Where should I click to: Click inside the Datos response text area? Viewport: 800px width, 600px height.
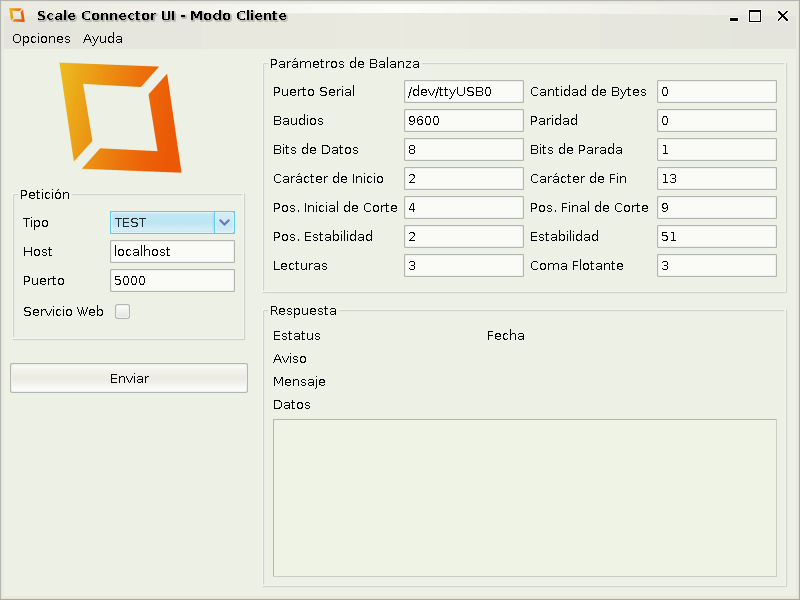pyautogui.click(x=524, y=497)
